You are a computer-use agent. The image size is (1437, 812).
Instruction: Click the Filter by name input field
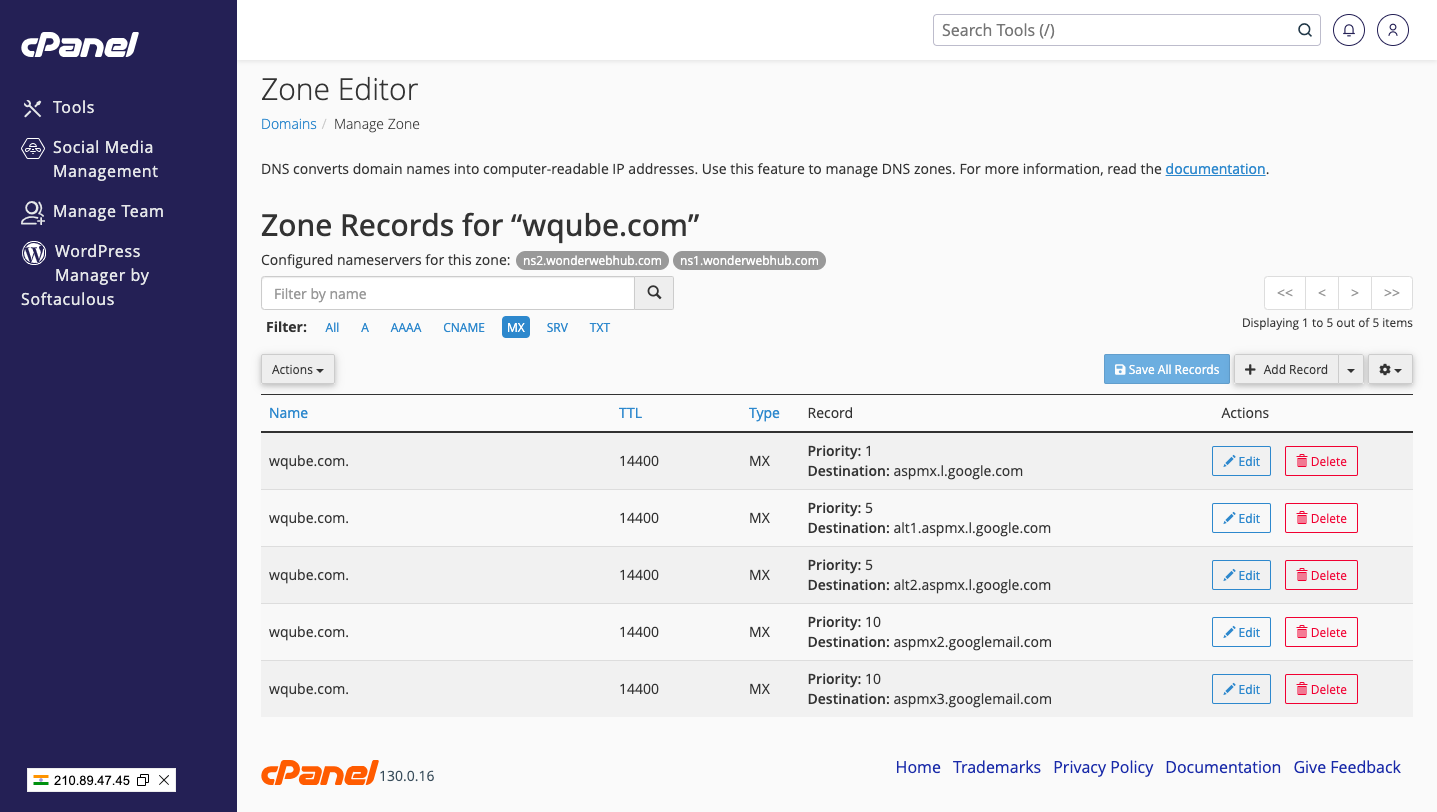(x=447, y=293)
